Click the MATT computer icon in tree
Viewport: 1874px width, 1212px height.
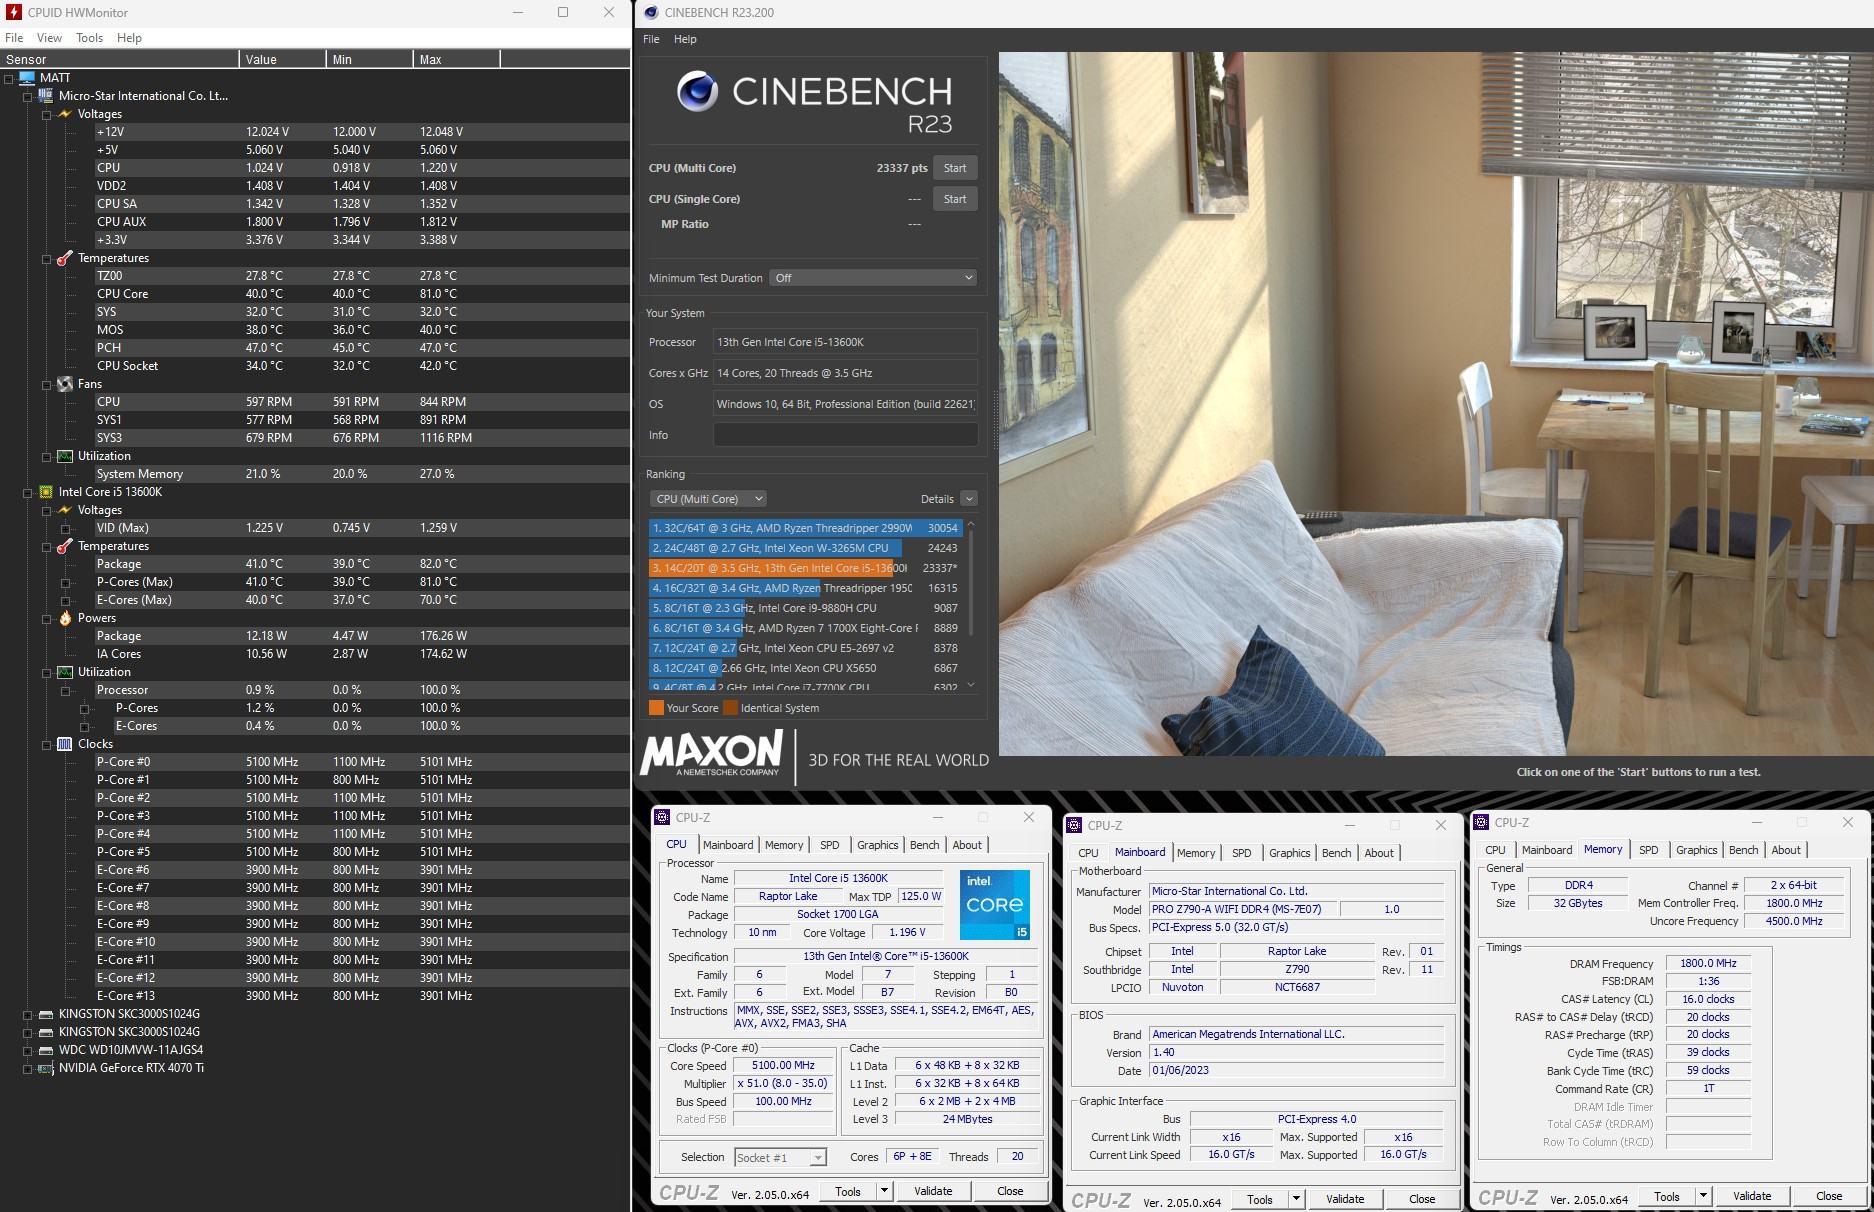click(26, 78)
